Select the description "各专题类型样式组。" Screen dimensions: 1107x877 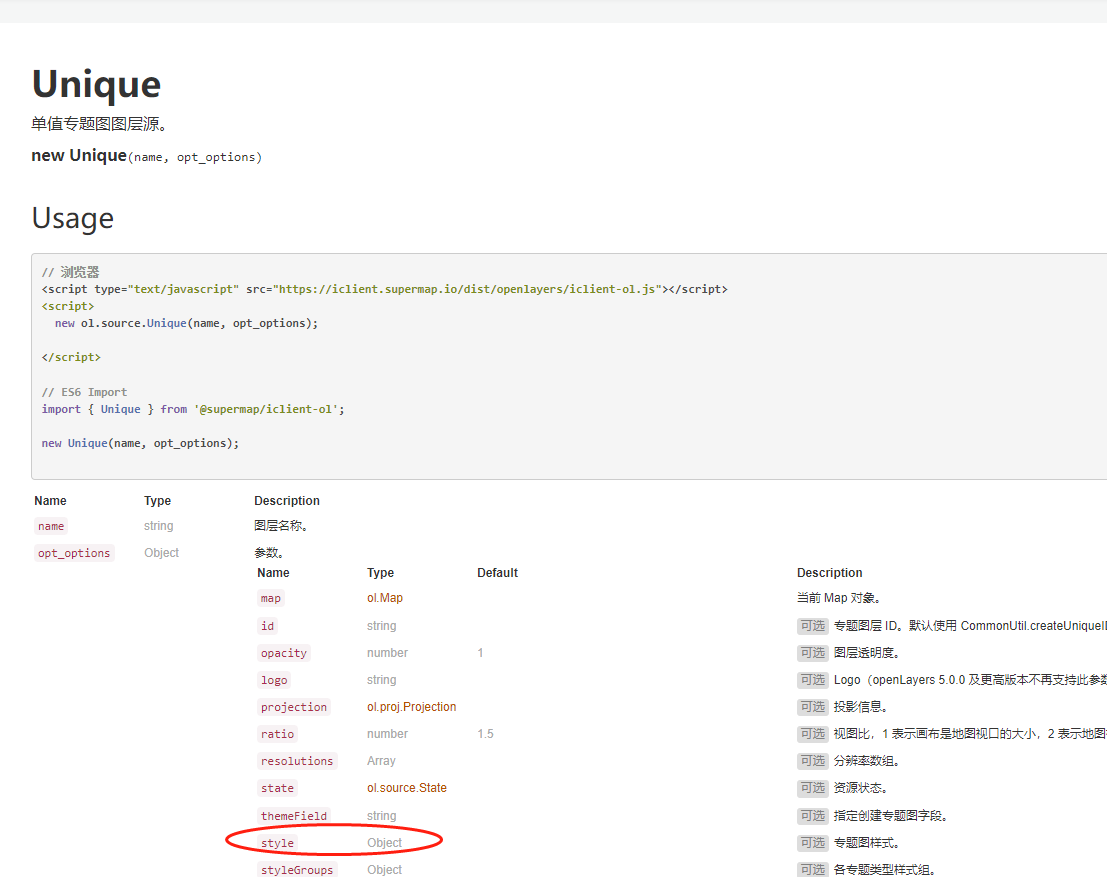(885, 870)
